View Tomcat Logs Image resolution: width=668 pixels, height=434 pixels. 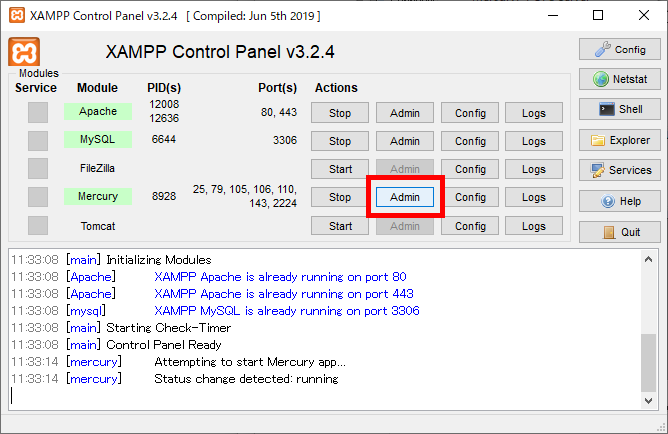(534, 226)
